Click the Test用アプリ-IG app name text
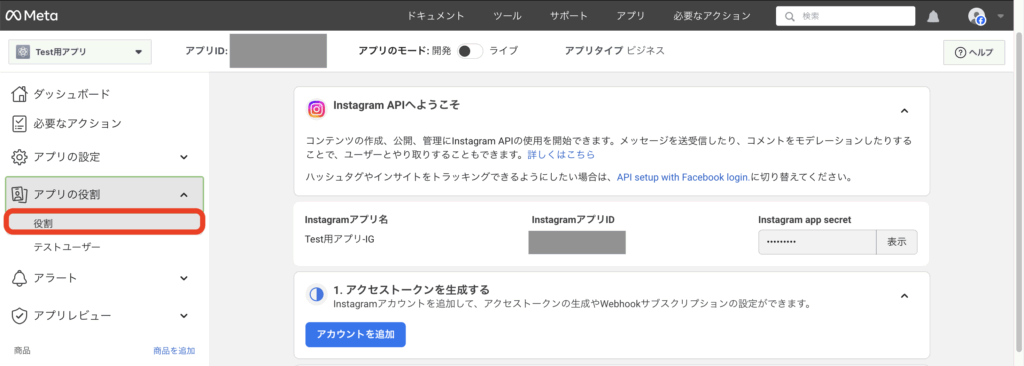 point(340,239)
